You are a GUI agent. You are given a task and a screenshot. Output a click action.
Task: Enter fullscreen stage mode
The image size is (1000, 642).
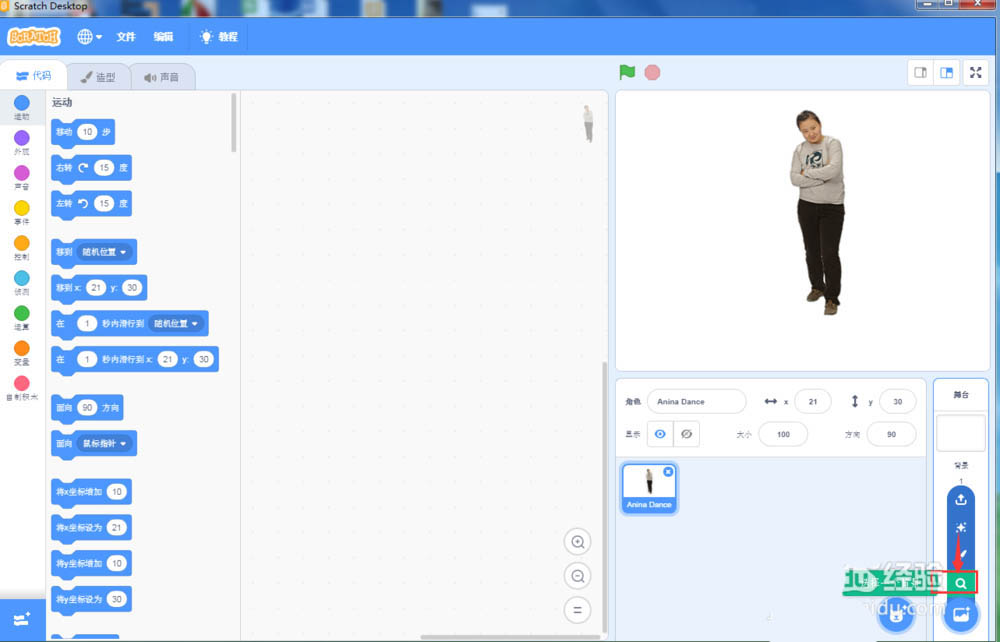point(975,72)
